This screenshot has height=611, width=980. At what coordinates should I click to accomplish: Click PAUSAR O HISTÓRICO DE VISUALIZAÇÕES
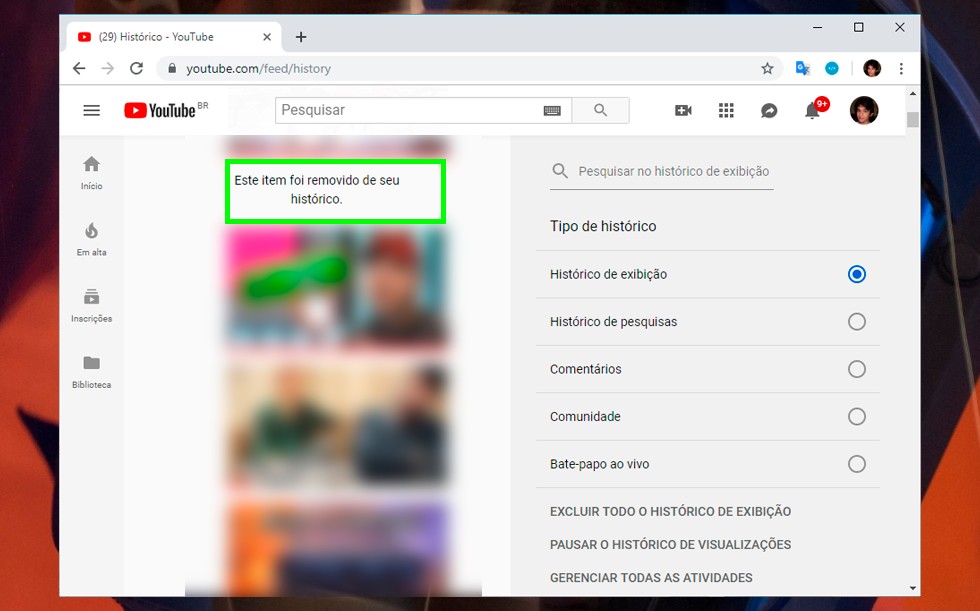tap(670, 545)
